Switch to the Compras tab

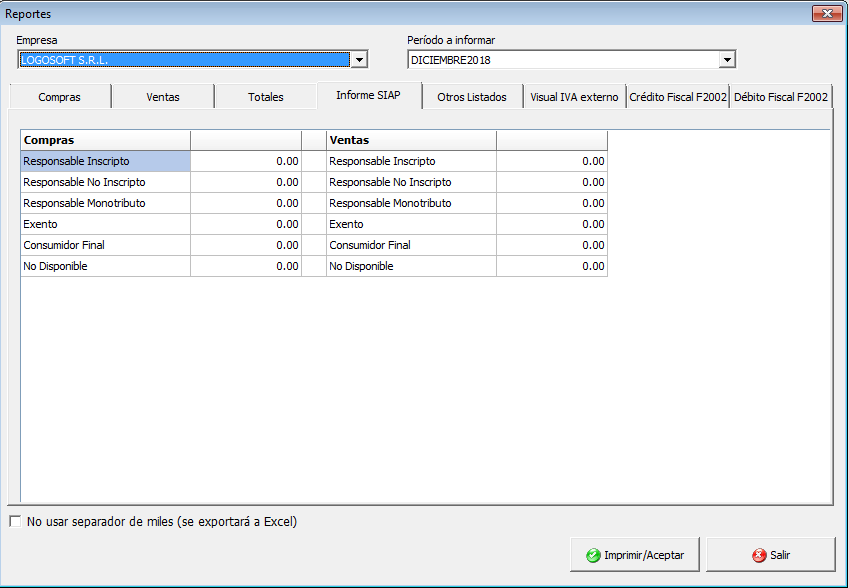coord(59,97)
